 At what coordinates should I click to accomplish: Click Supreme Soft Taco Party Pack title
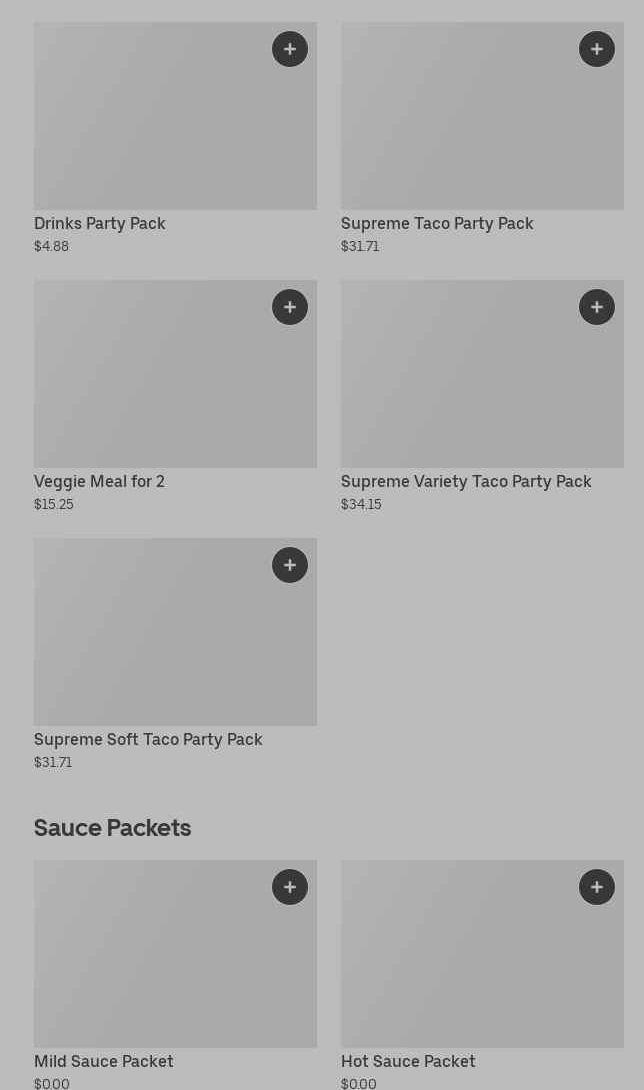point(148,739)
